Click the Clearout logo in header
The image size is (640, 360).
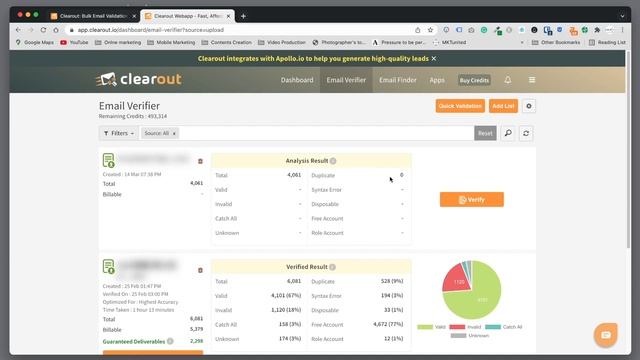coord(139,79)
